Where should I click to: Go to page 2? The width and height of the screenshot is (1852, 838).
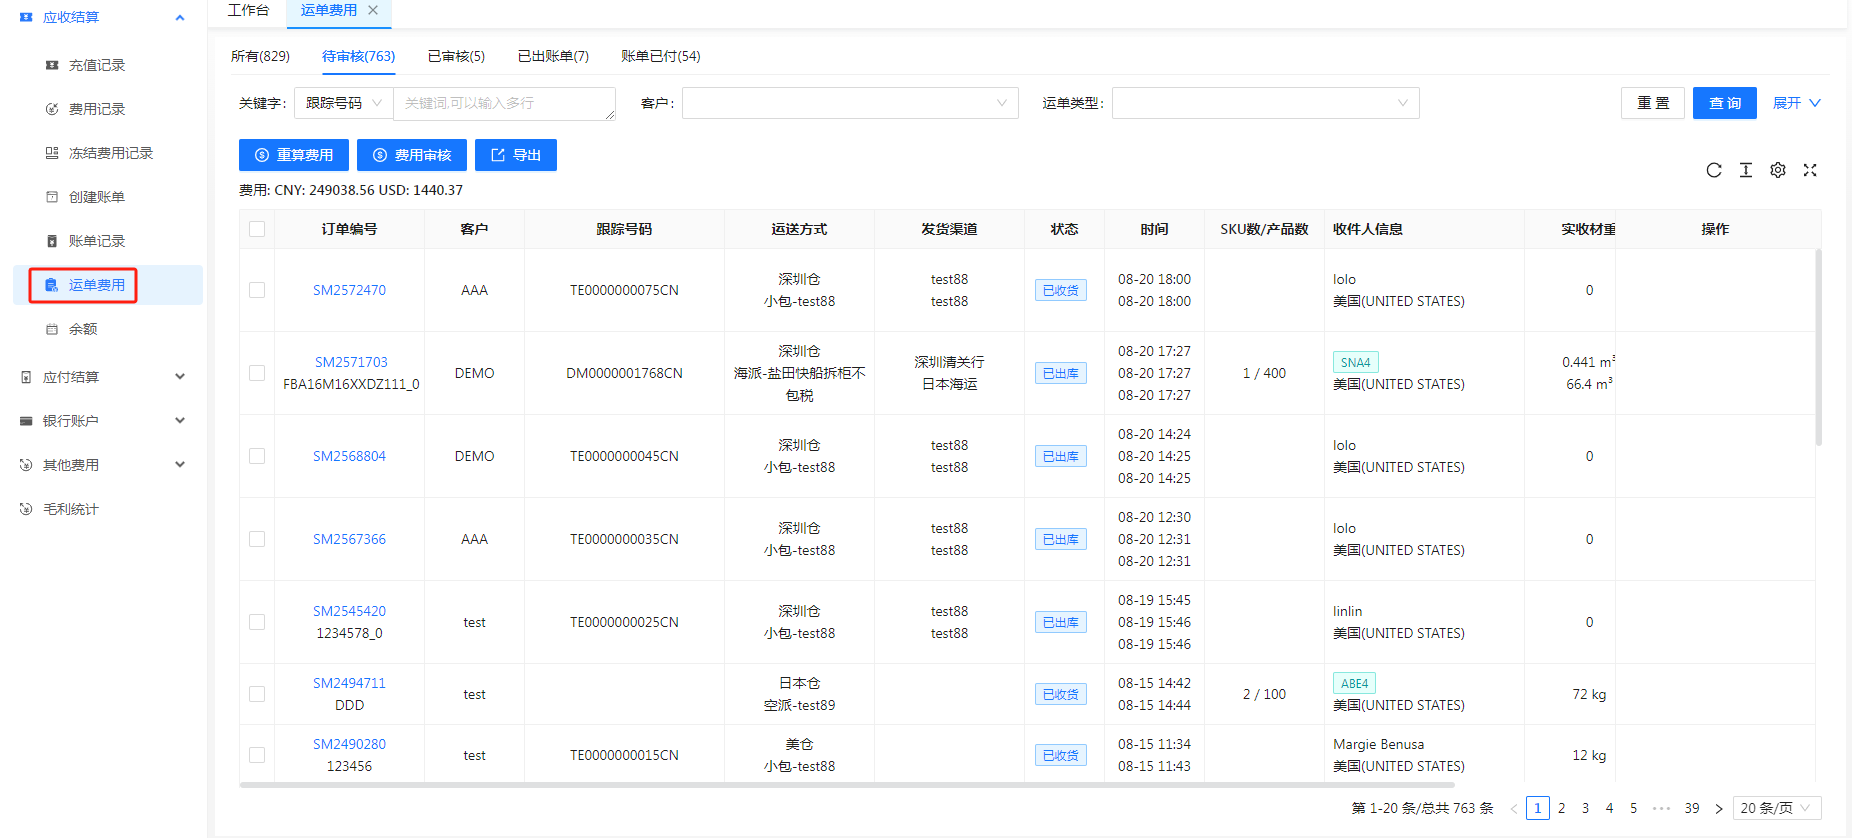pyautogui.click(x=1561, y=808)
